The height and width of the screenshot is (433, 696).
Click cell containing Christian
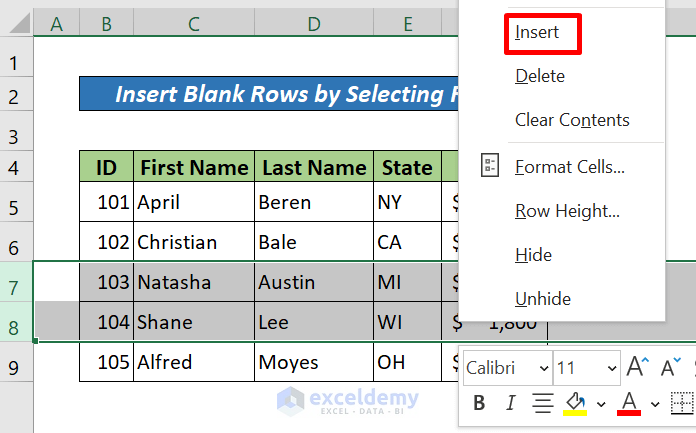click(194, 242)
